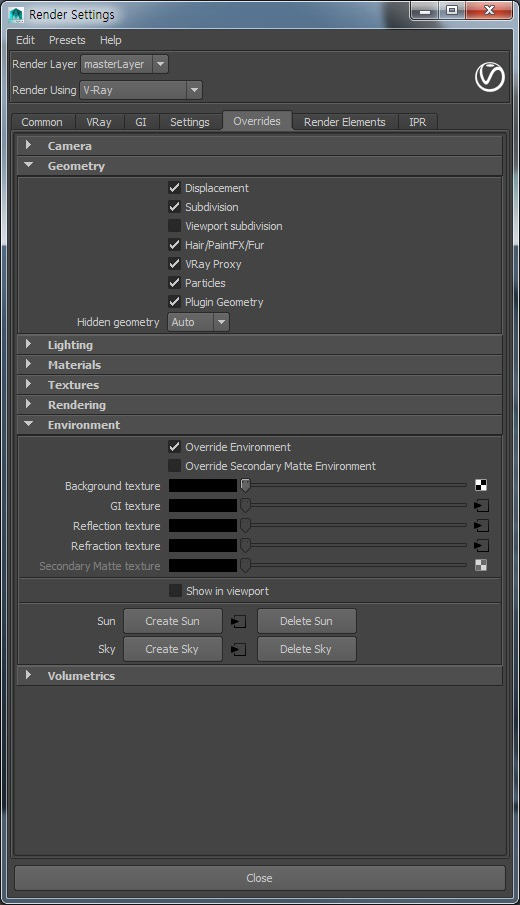Open the Edit menu
Screen dimensions: 520x905
[x=25, y=40]
